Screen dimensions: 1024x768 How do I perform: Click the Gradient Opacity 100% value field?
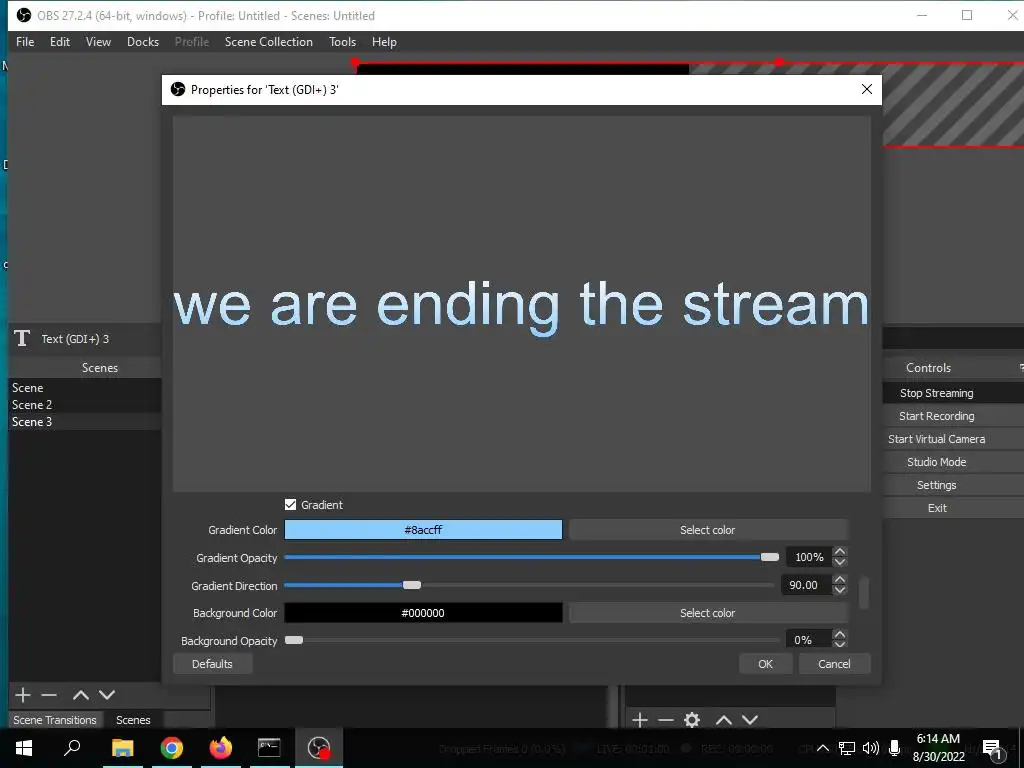(809, 557)
